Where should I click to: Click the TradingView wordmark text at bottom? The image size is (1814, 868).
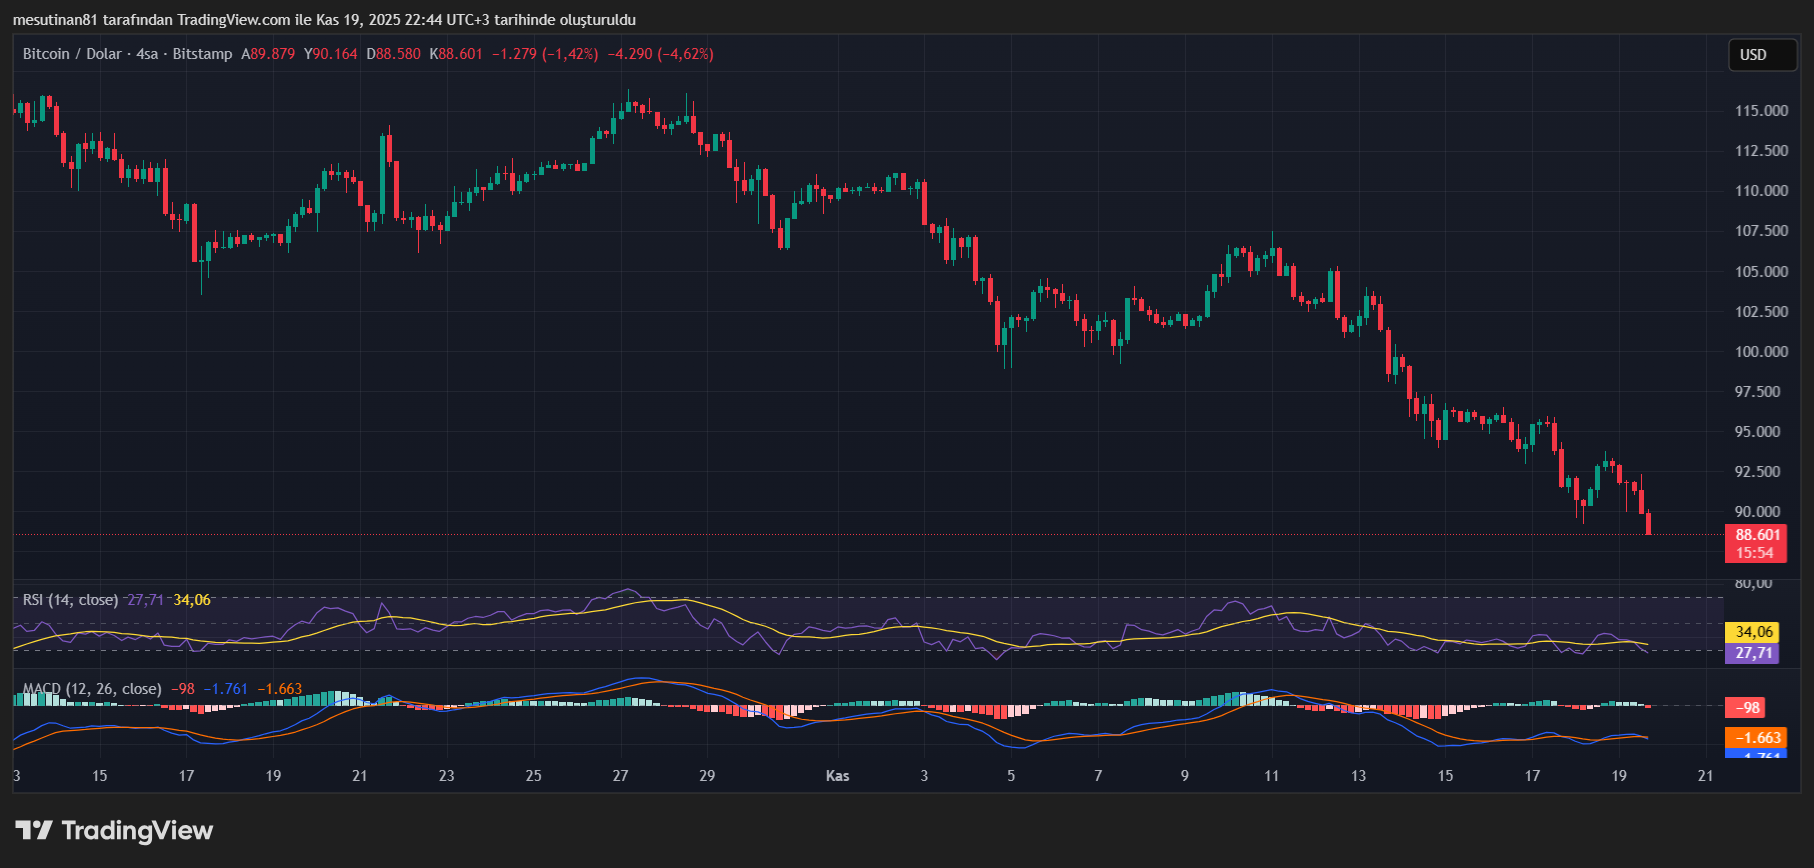(137, 830)
